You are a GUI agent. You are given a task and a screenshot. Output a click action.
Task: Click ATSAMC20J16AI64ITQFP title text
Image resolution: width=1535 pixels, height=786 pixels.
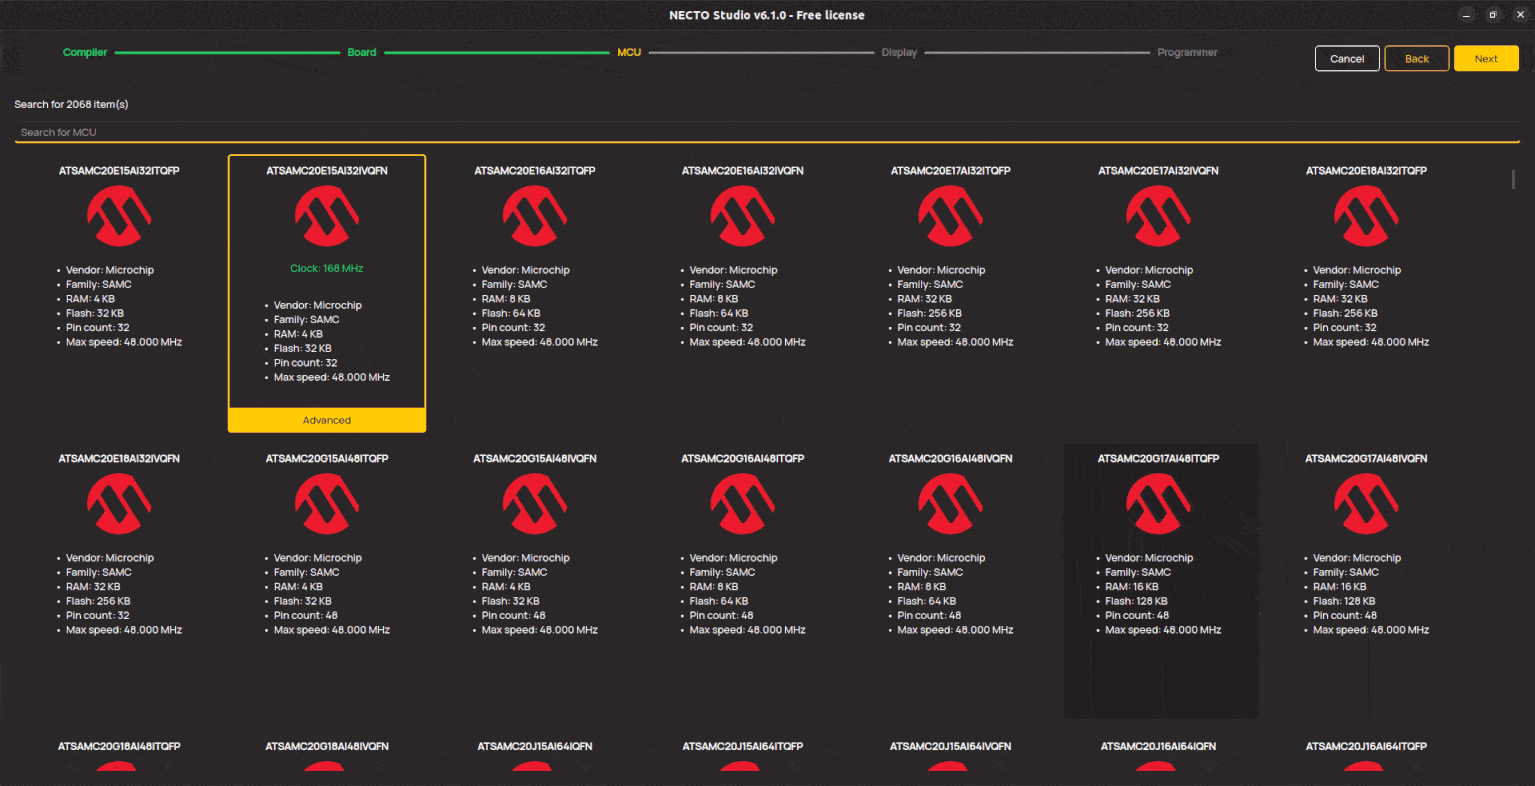(1366, 747)
